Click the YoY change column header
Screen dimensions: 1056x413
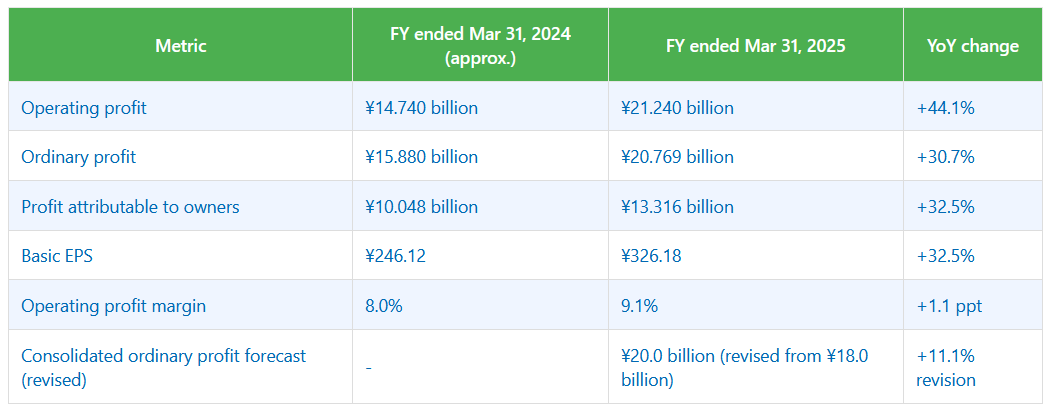coord(974,46)
